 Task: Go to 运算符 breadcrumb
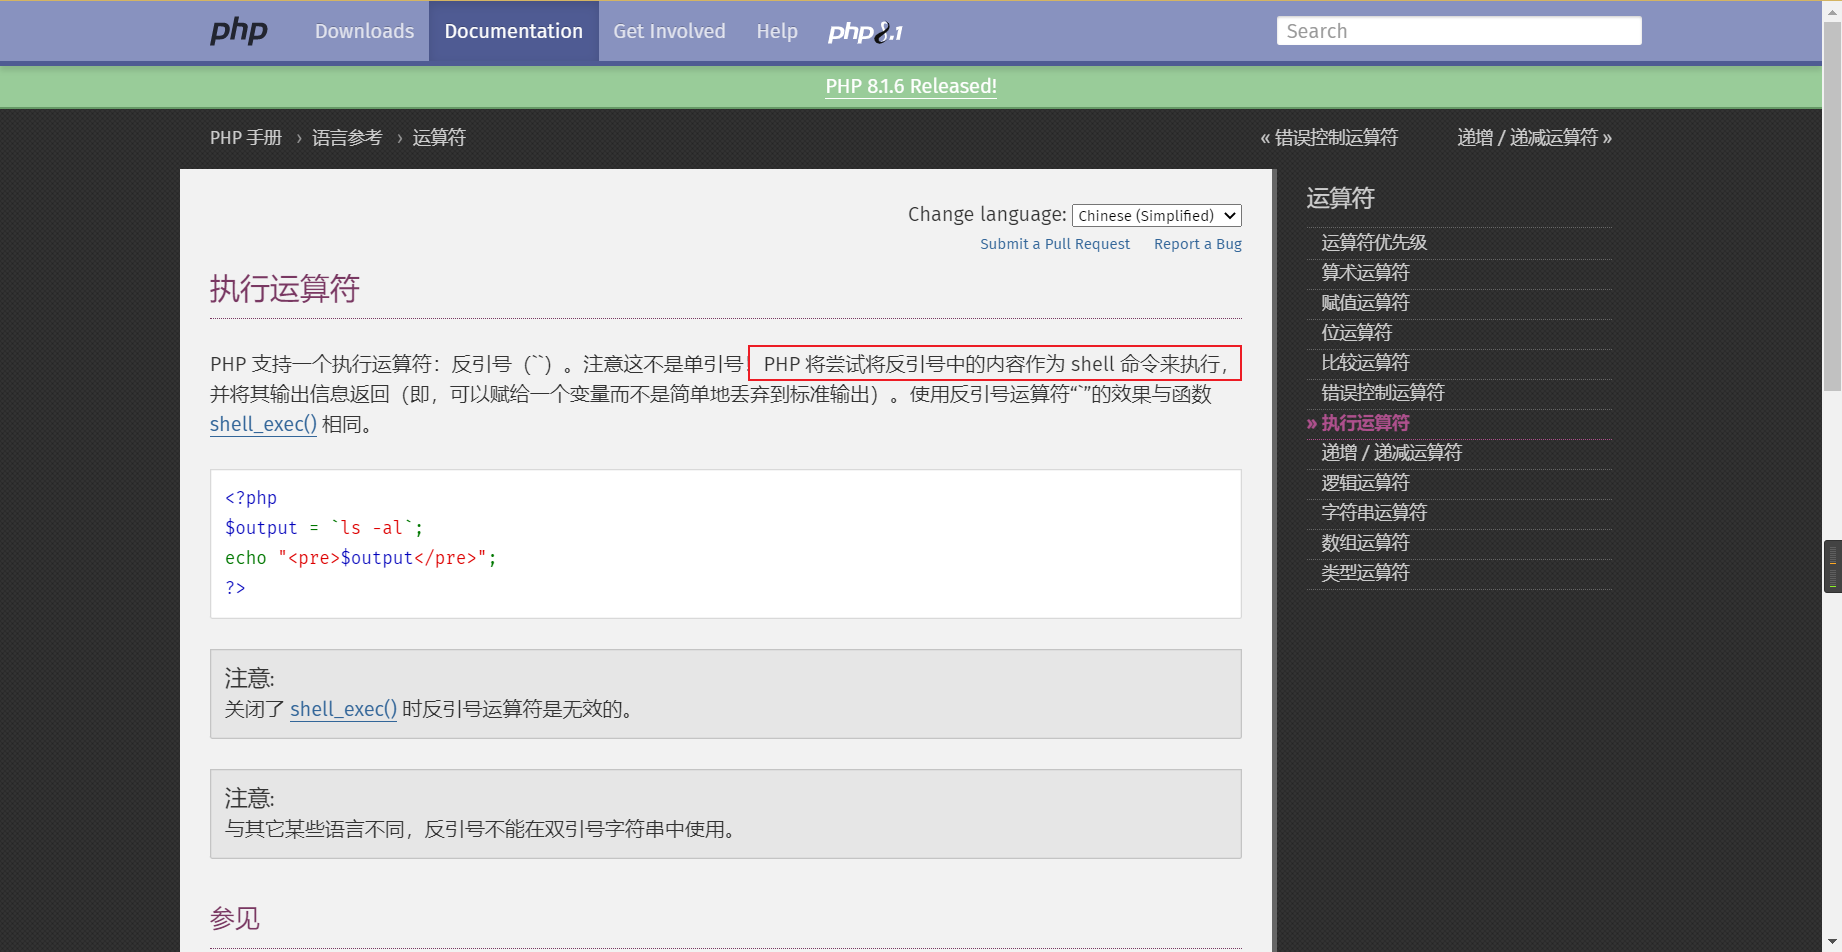439,138
